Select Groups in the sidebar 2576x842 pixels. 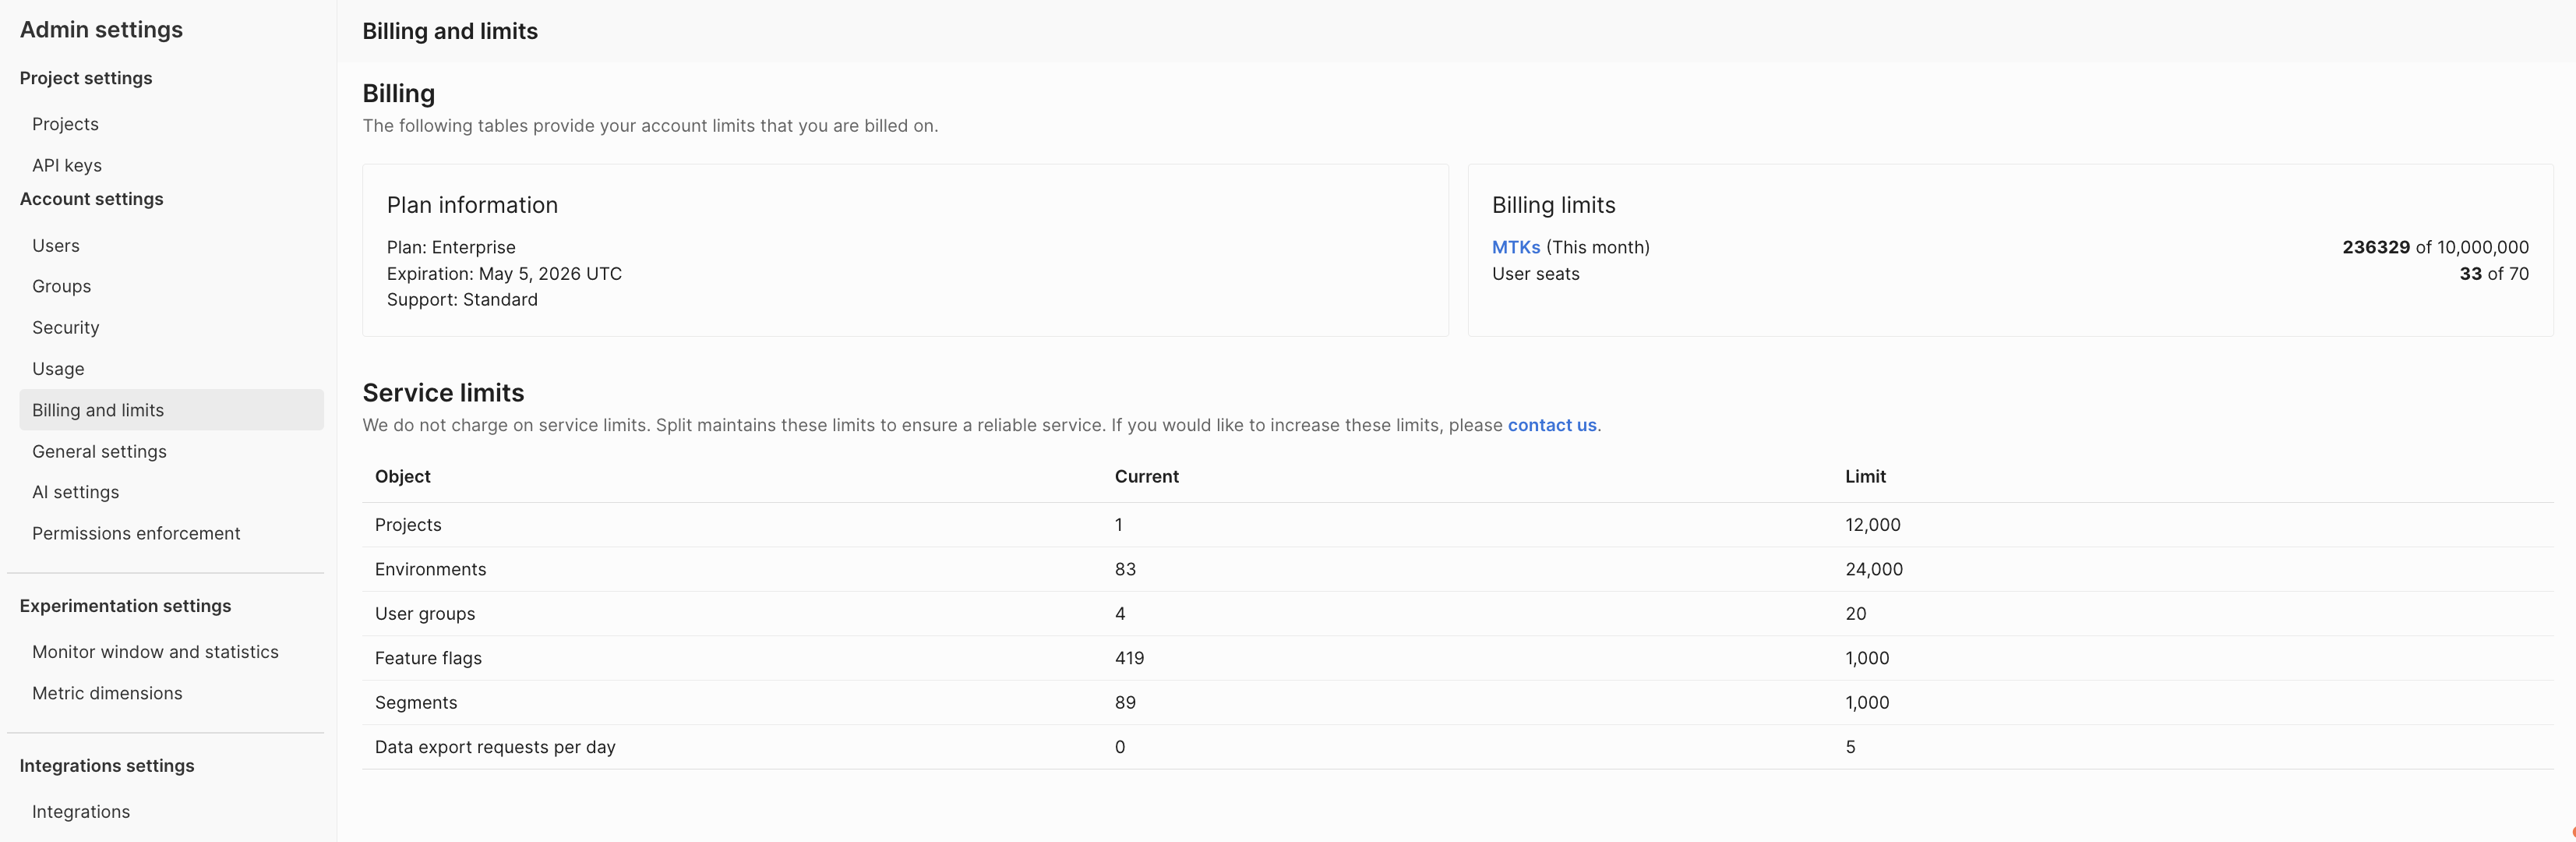tap(62, 287)
